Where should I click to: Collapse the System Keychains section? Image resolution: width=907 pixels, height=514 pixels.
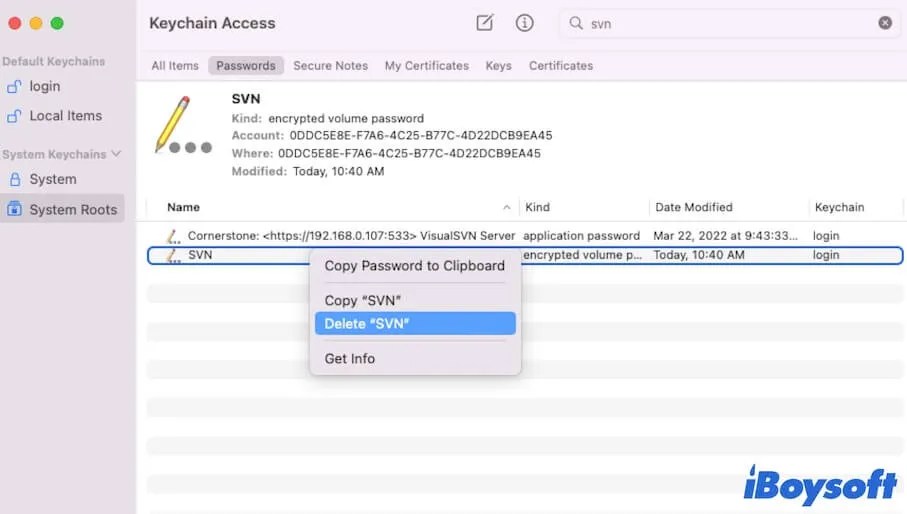coord(116,154)
